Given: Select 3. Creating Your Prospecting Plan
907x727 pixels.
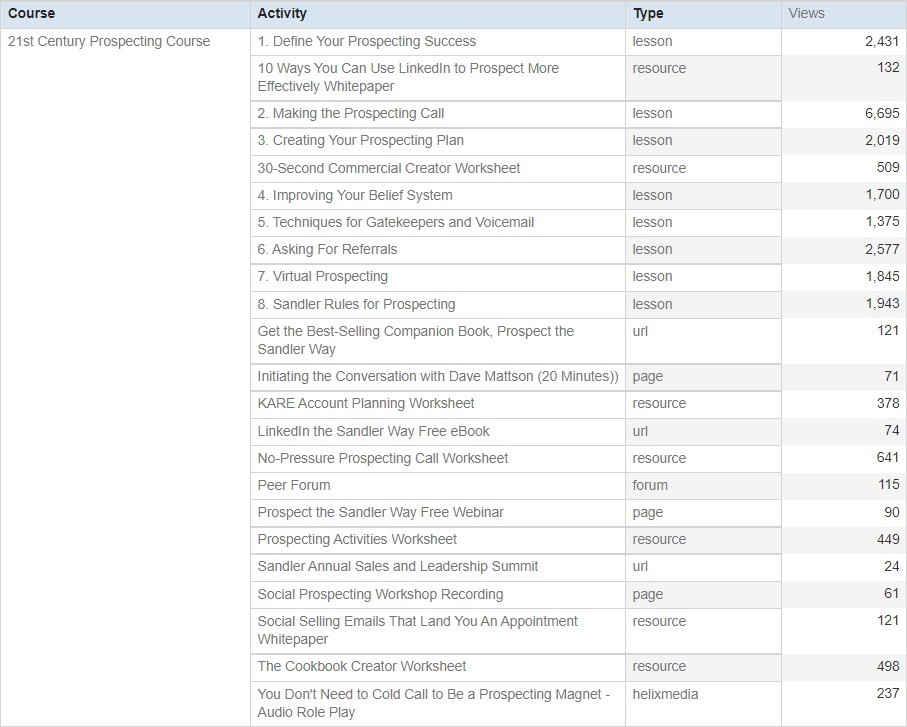Looking at the screenshot, I should pyautogui.click(x=360, y=141).
